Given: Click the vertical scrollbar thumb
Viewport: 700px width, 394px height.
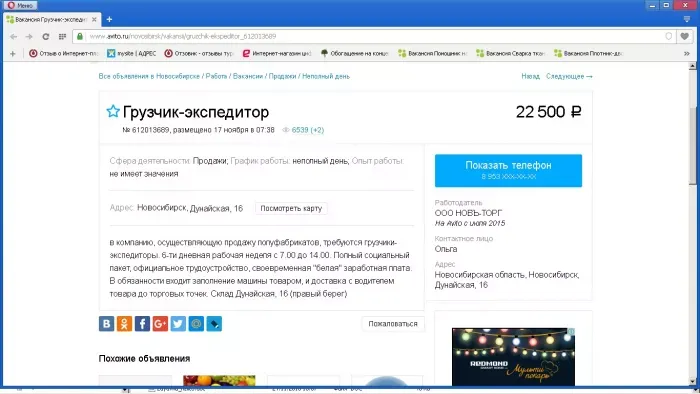Looking at the screenshot, I should [x=692, y=145].
